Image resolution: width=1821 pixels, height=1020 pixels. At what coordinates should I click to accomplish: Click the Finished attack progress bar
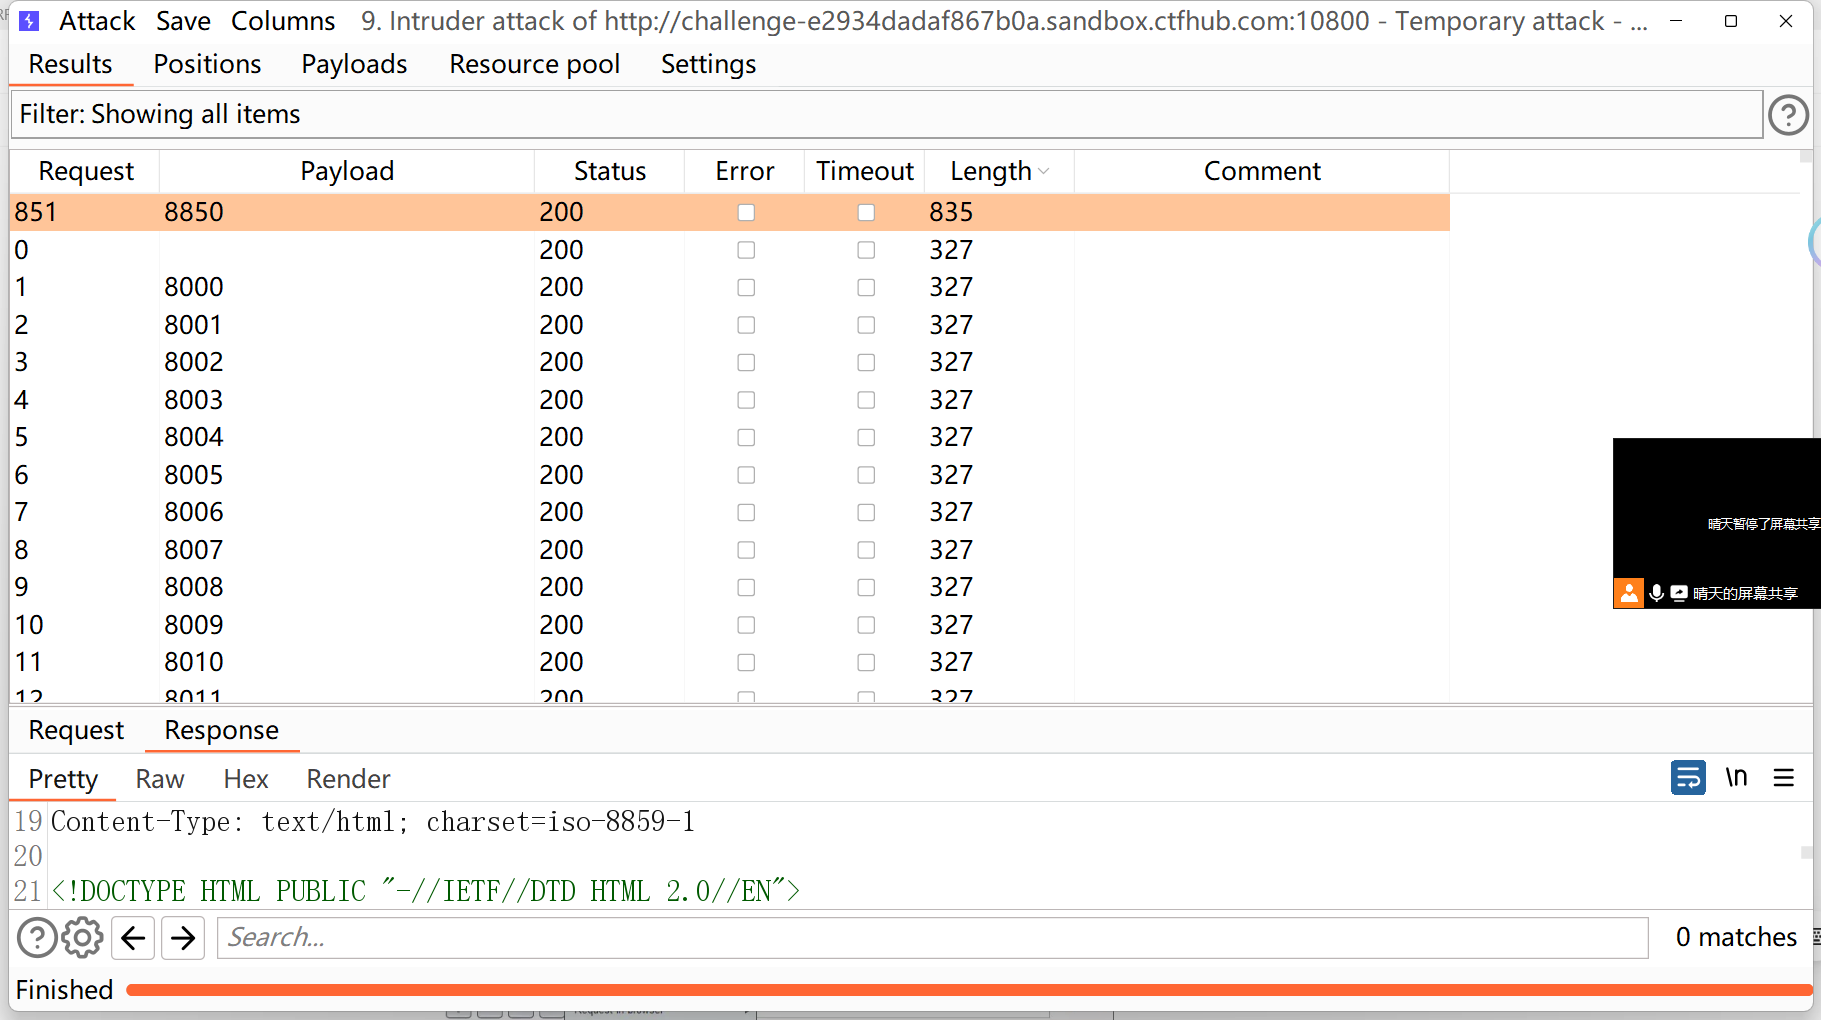click(x=900, y=989)
